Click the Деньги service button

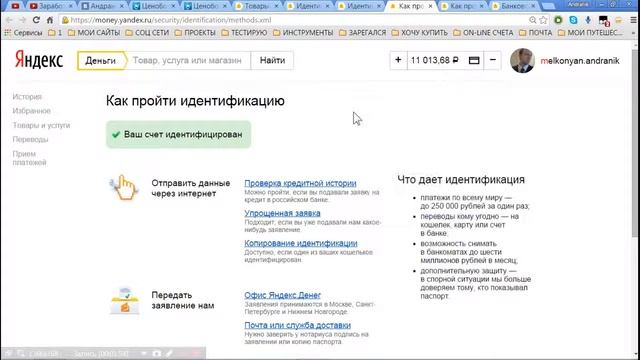point(100,60)
